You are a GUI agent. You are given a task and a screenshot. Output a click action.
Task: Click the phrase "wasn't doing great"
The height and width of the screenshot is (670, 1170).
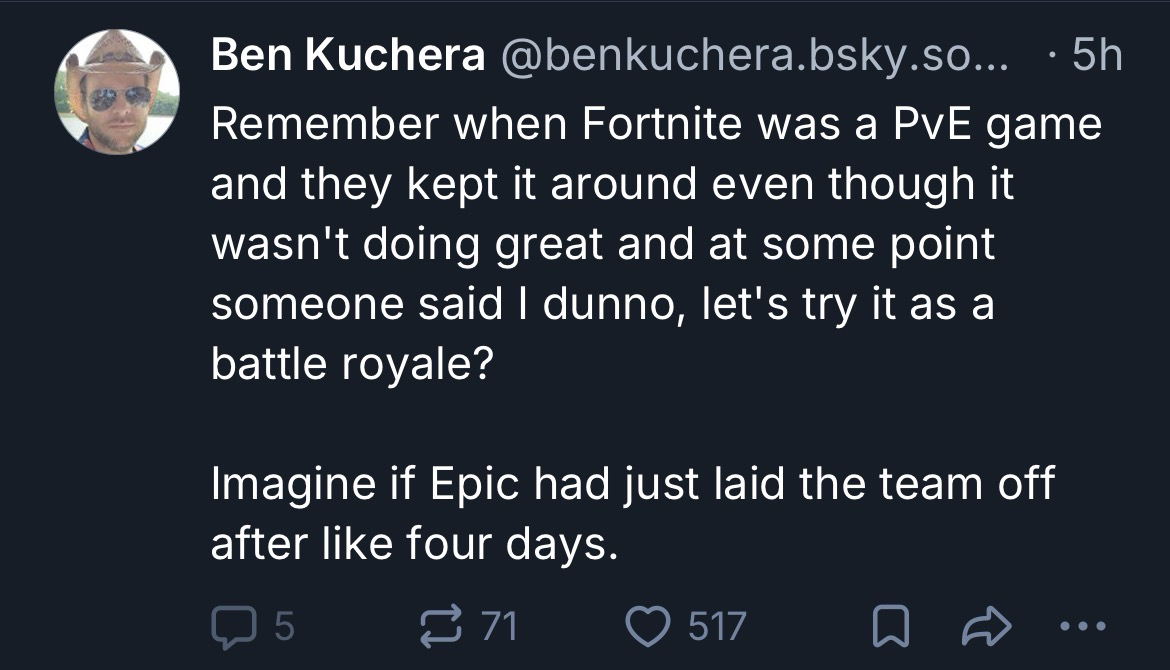pyautogui.click(x=409, y=245)
